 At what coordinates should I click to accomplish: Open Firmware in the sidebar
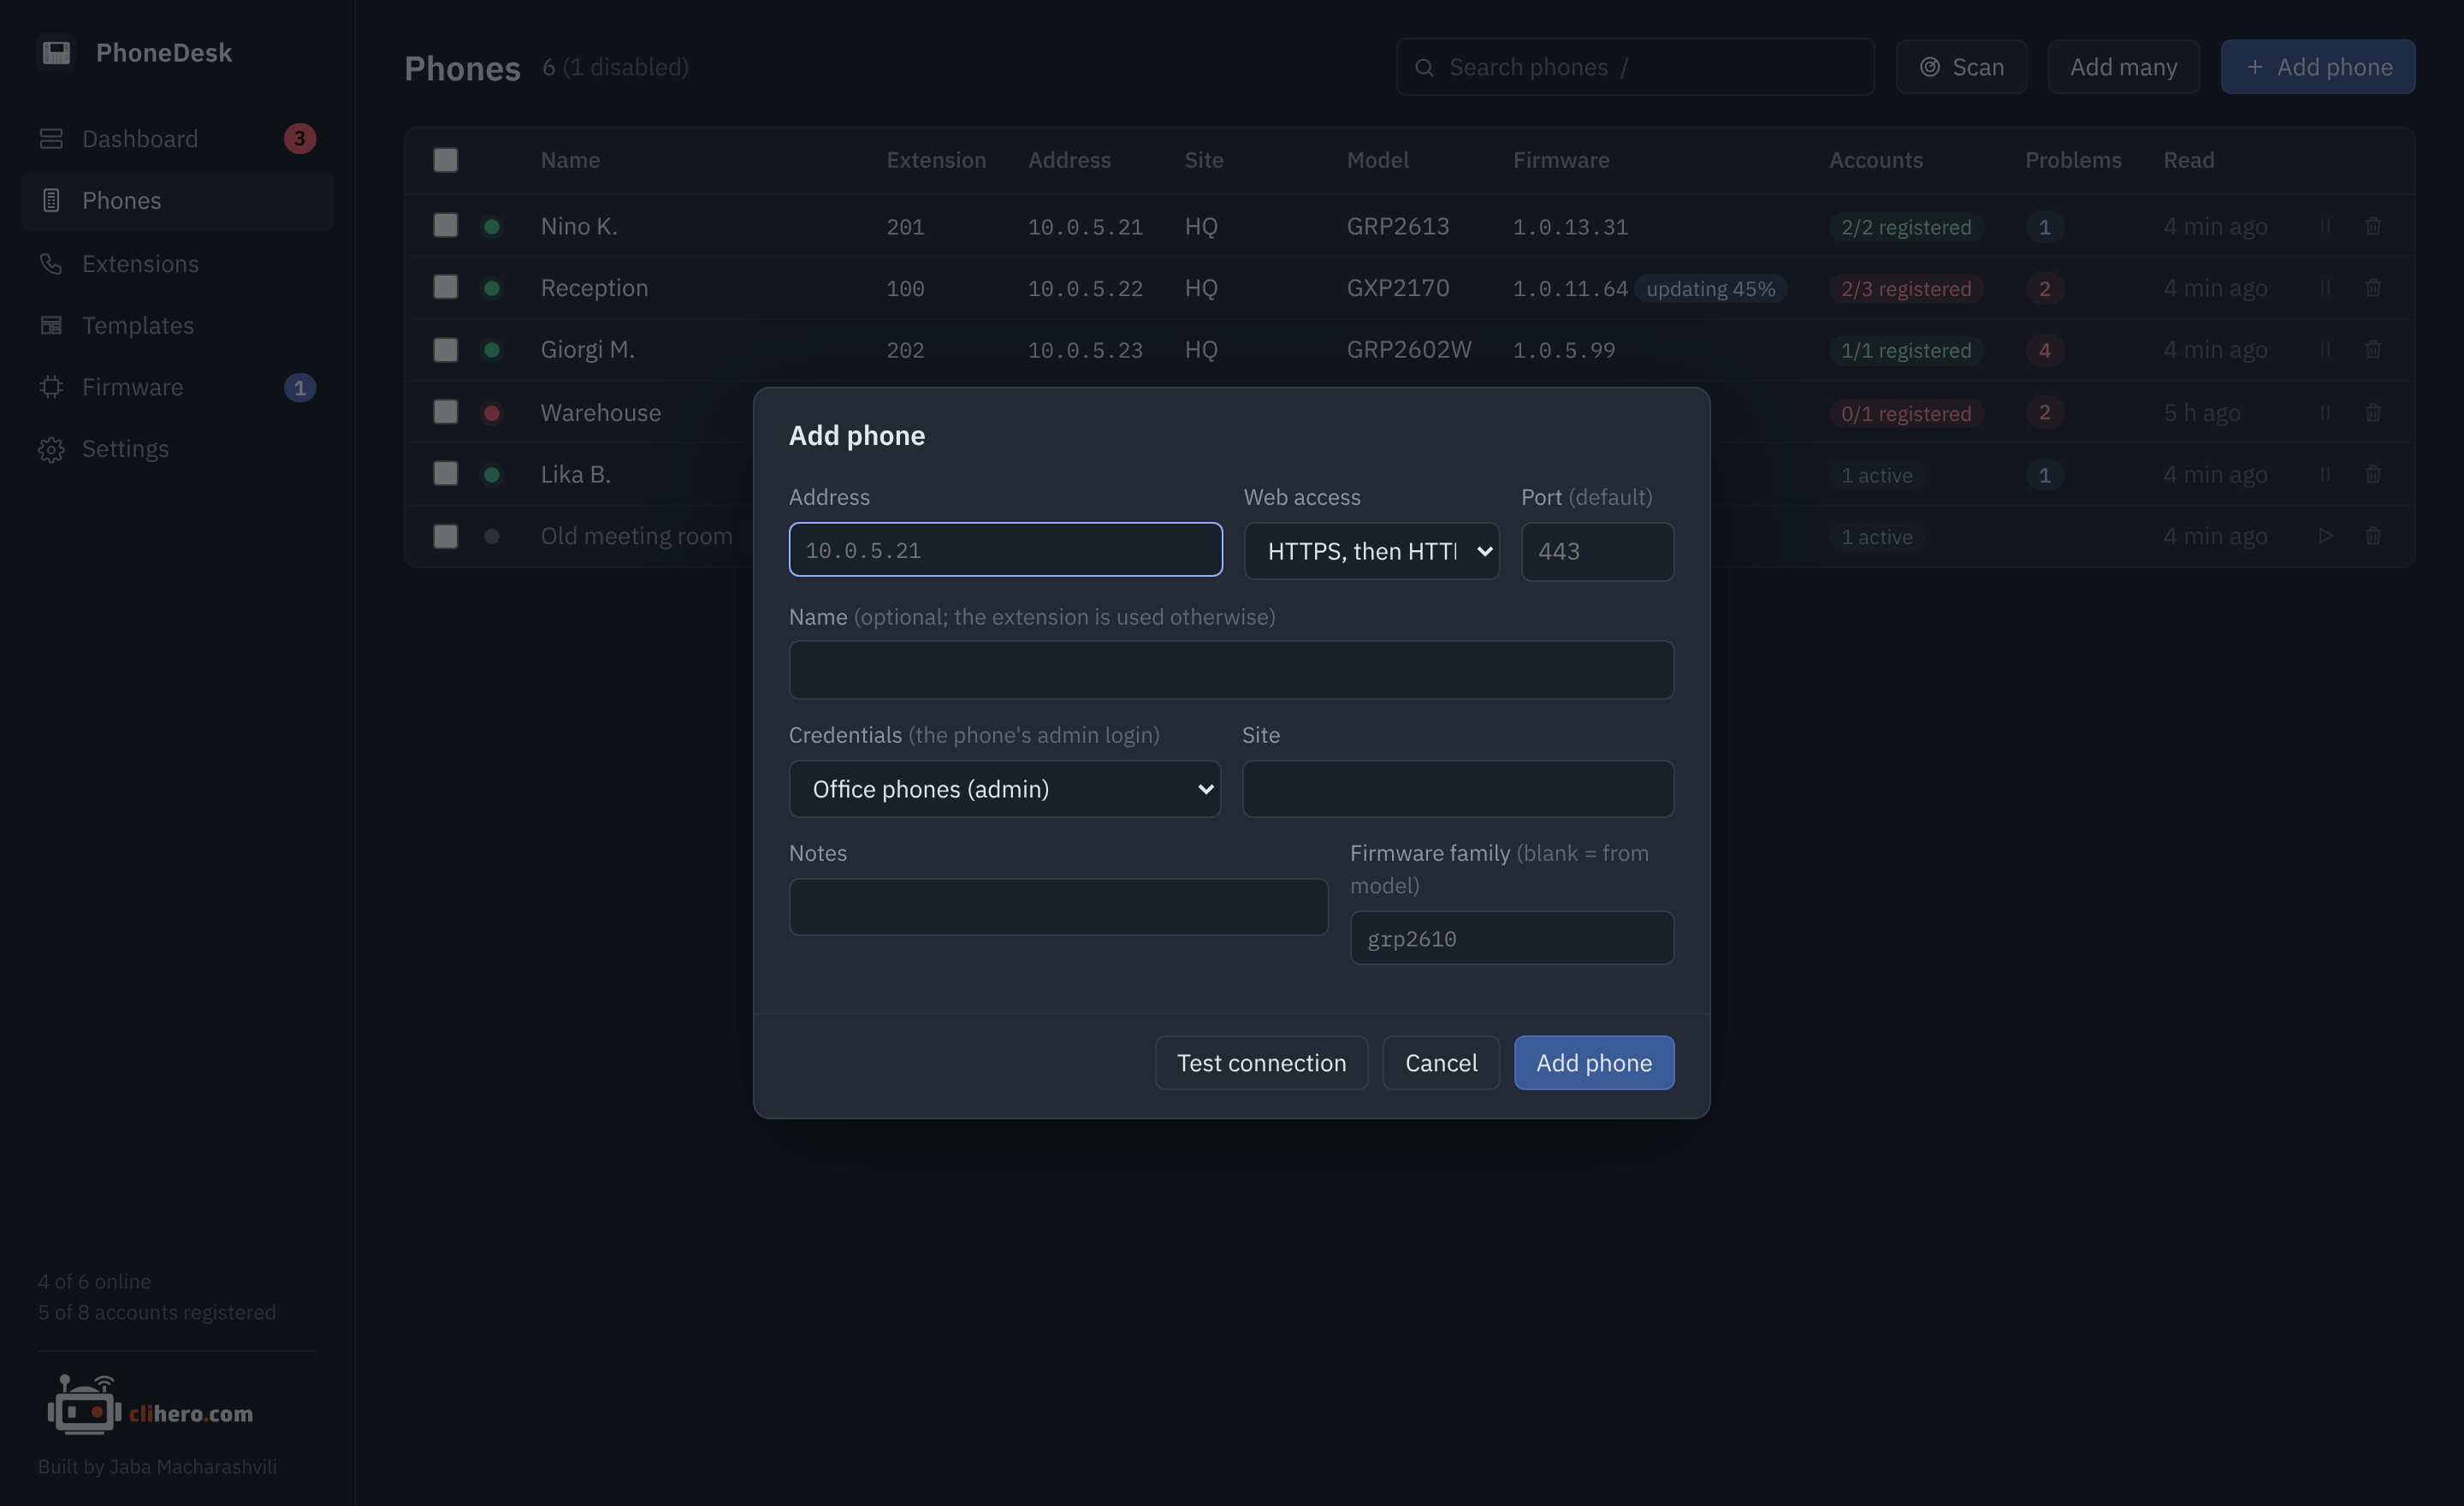[x=177, y=387]
